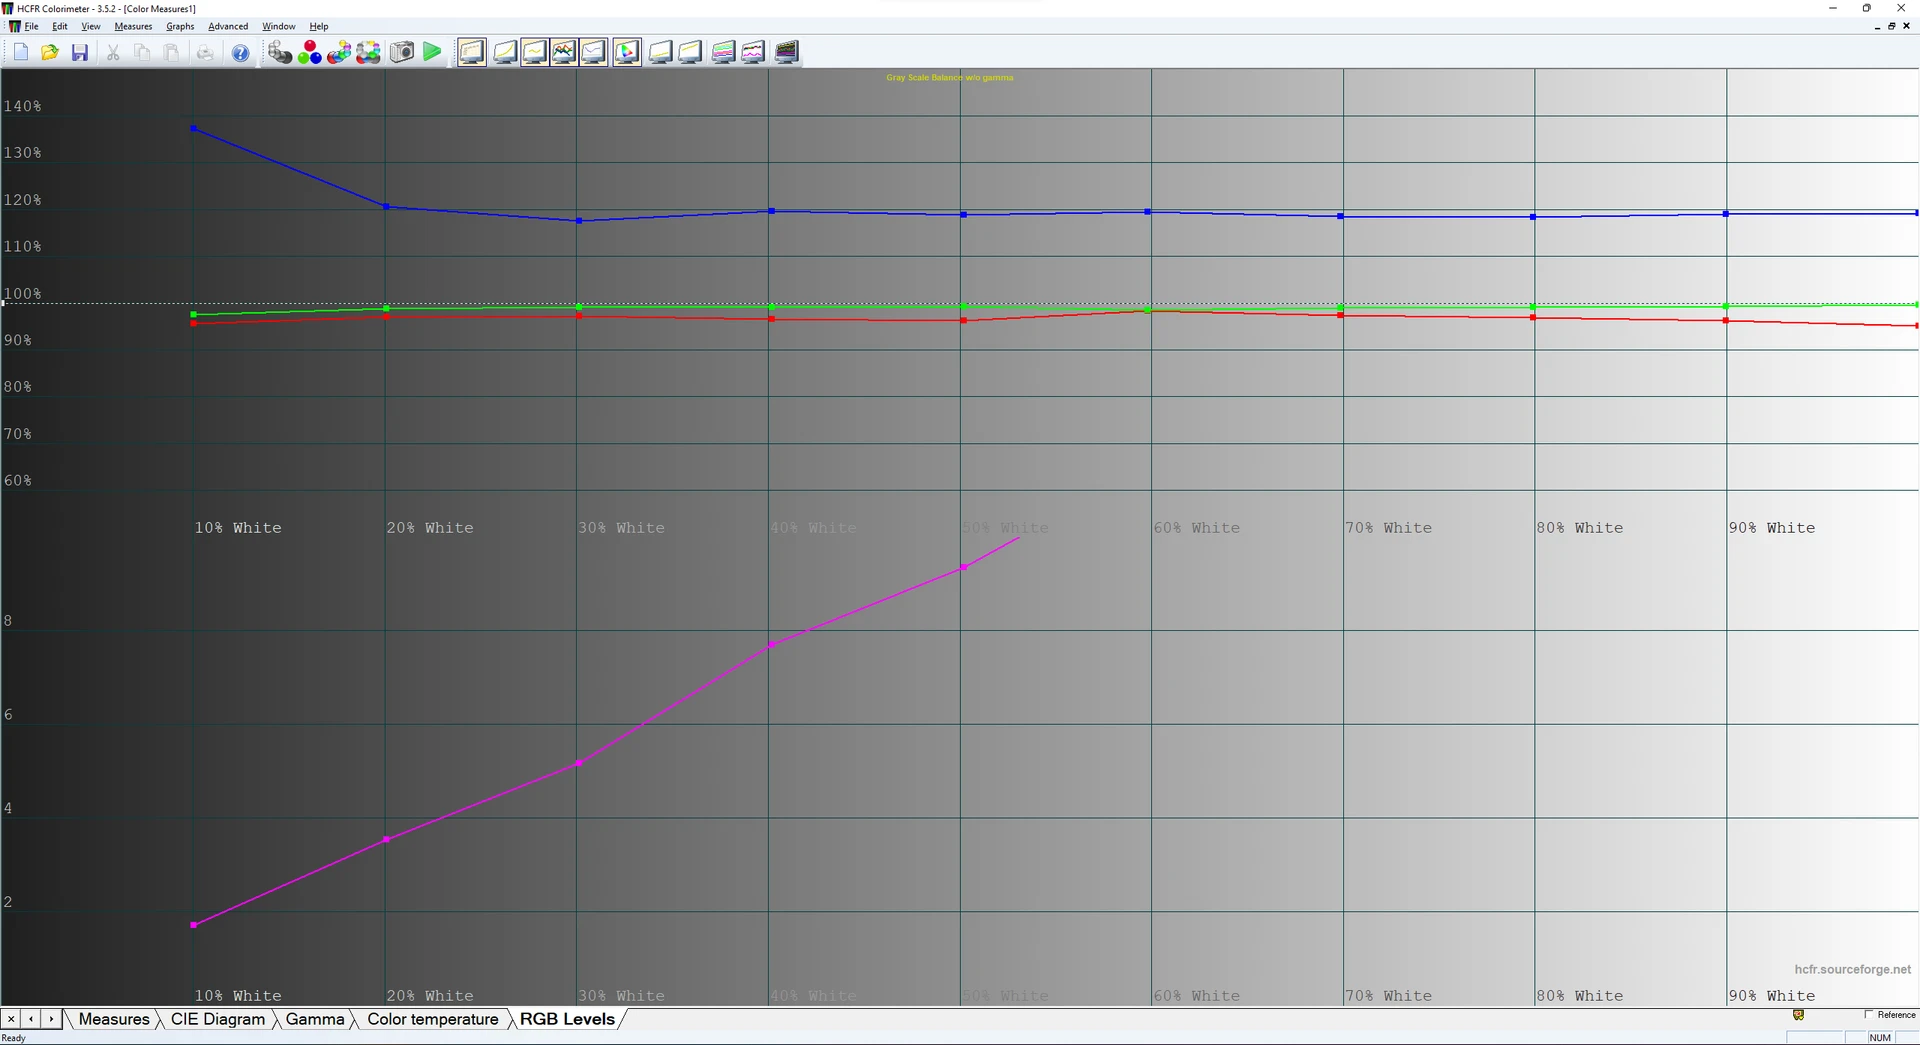Click the hcfr.sourceforge.net link text
The width and height of the screenshot is (1920, 1045).
pyautogui.click(x=1852, y=969)
